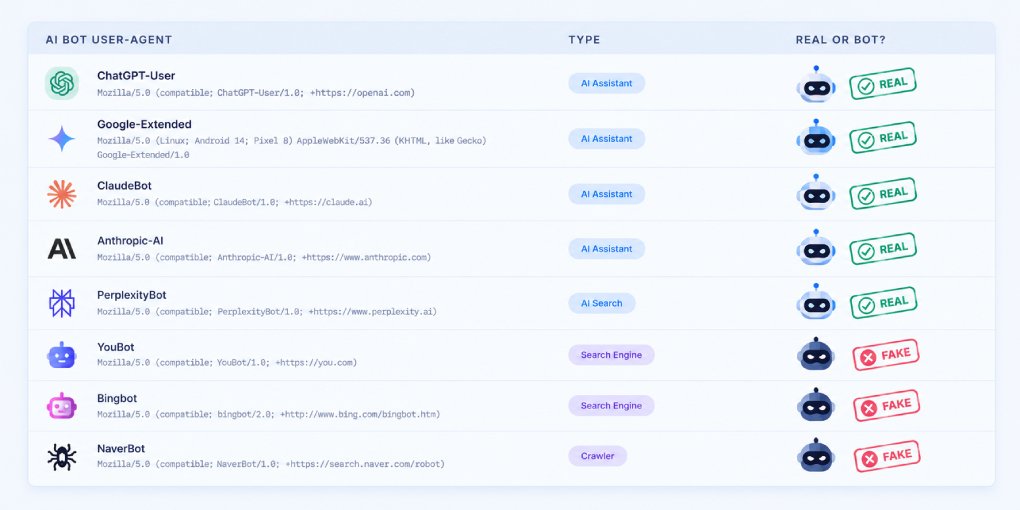The width and height of the screenshot is (1020, 510).
Task: Click the PerplexityBot name text
Action: coord(131,295)
